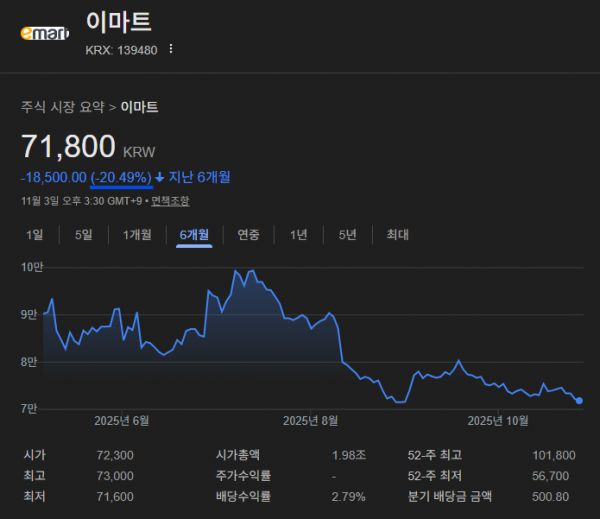Open the three-dot more options menu
This screenshot has height=519, width=600.
tap(171, 49)
